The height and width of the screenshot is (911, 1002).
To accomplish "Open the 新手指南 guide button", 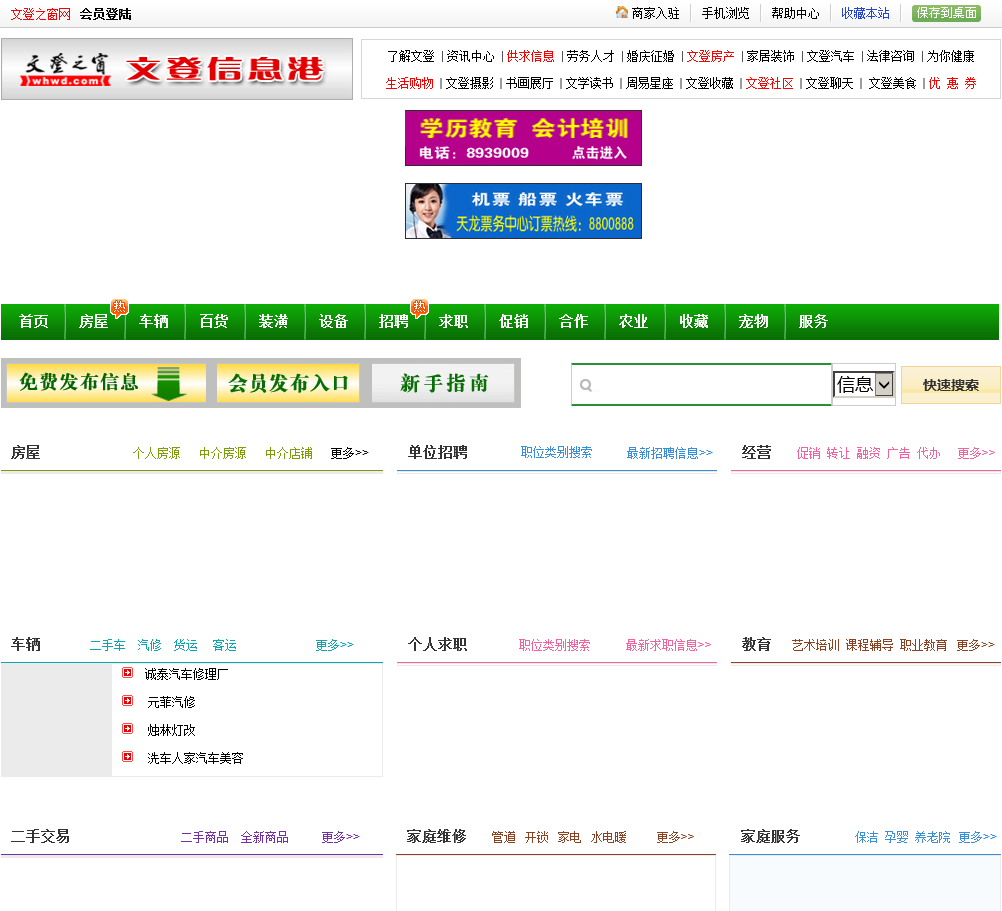I will click(443, 383).
